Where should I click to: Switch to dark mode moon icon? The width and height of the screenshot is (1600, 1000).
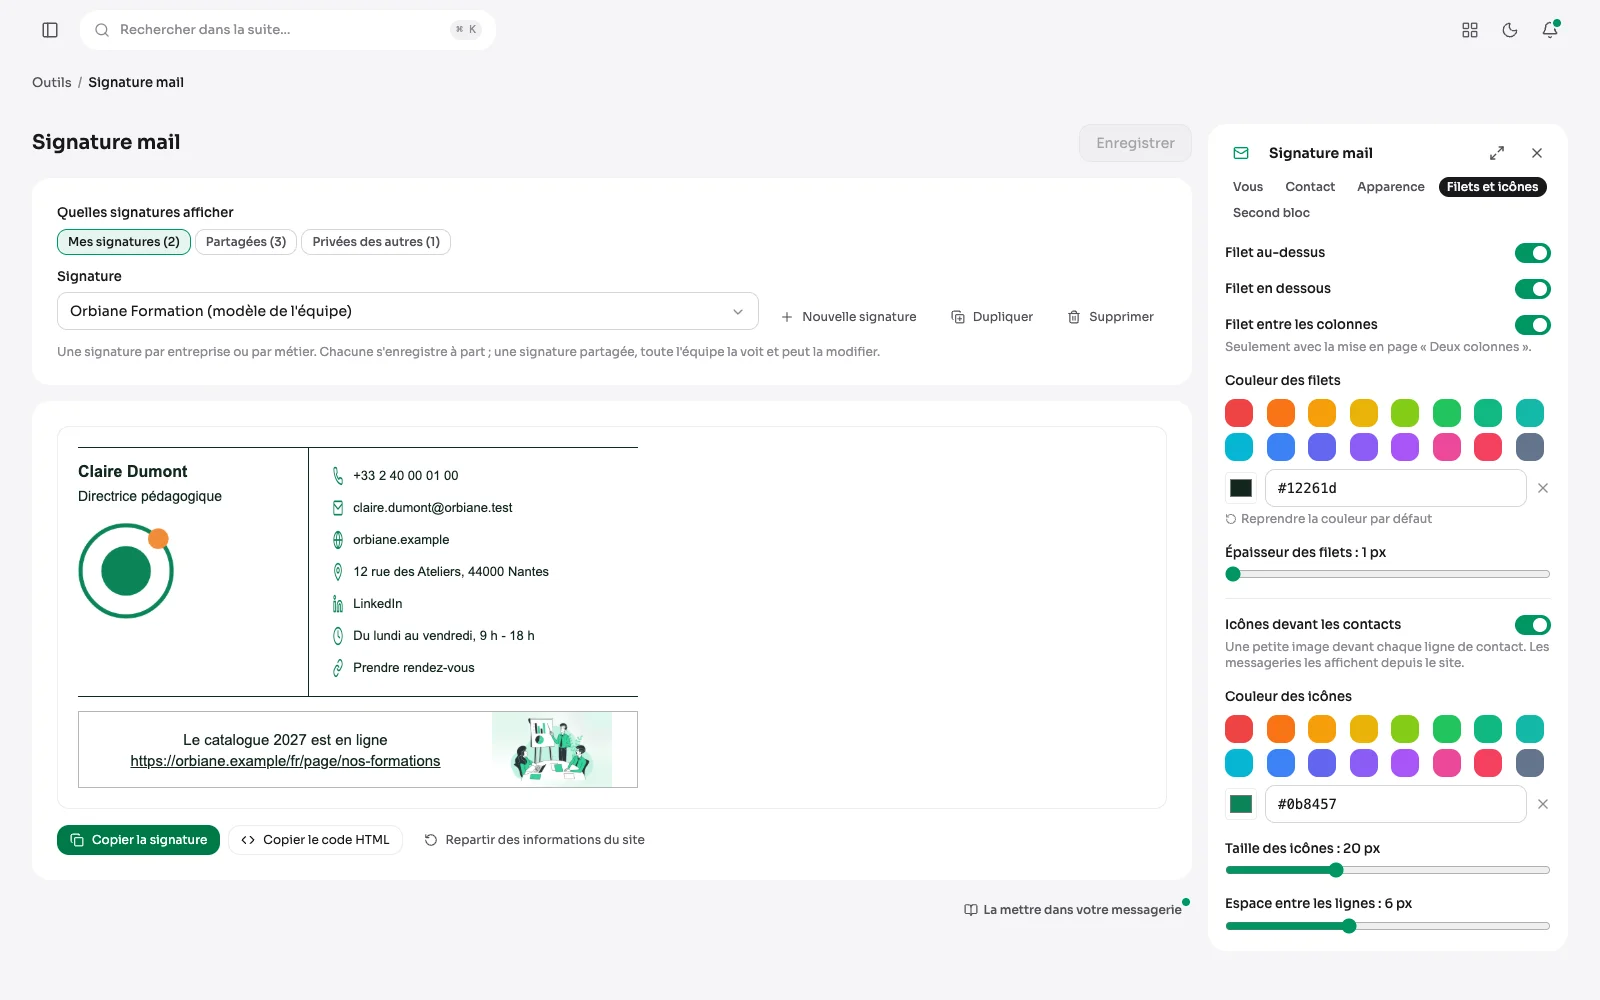pyautogui.click(x=1510, y=30)
